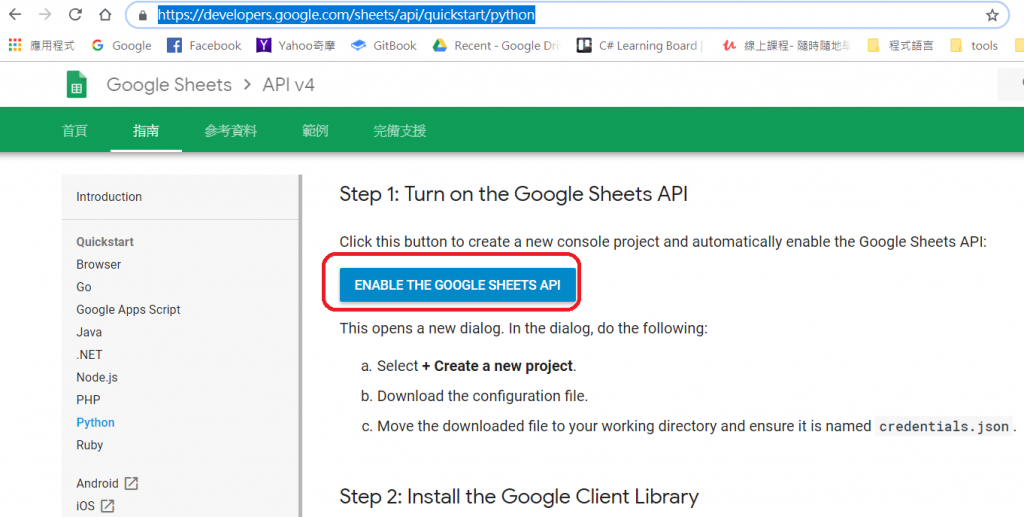Viewport: 1024px width, 517px height.
Task: Open the .NET quickstart
Action: point(89,354)
